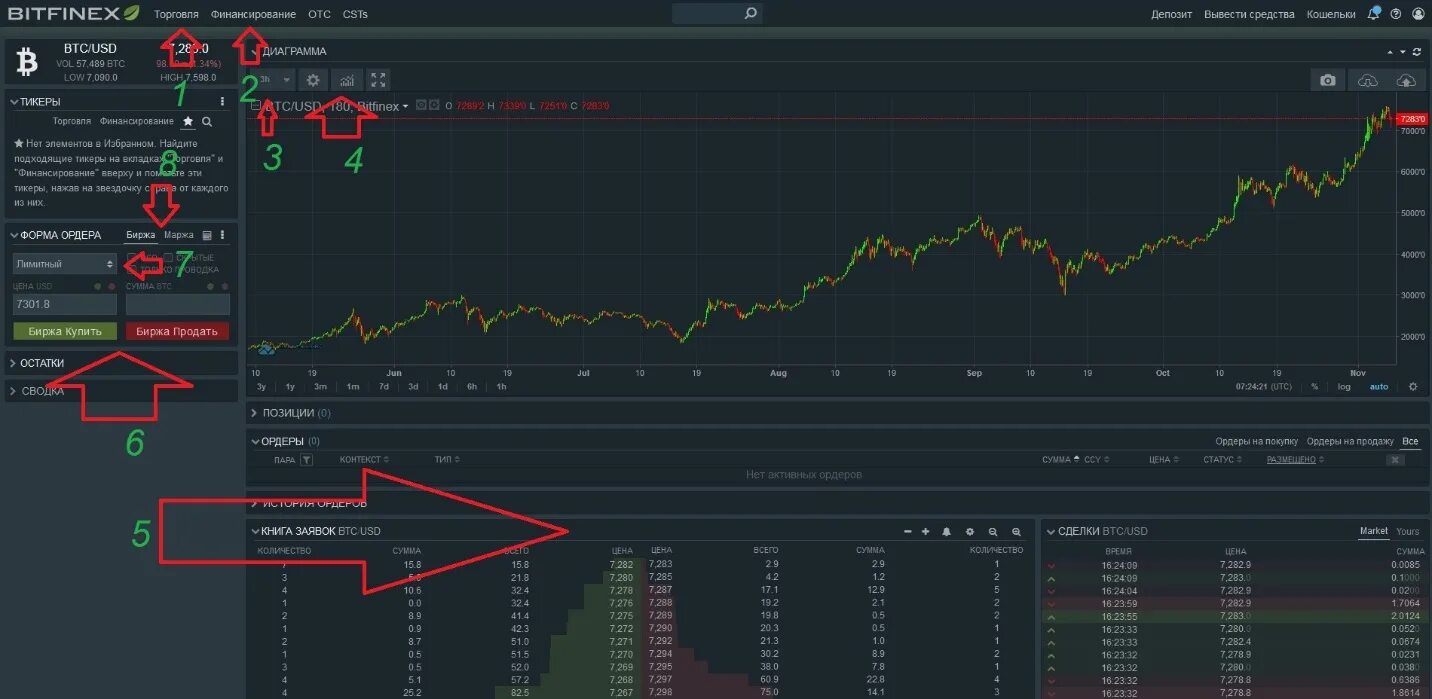Image resolution: width=1432 pixels, height=699 pixels.
Task: Open the CSTs menu item
Action: click(x=355, y=14)
